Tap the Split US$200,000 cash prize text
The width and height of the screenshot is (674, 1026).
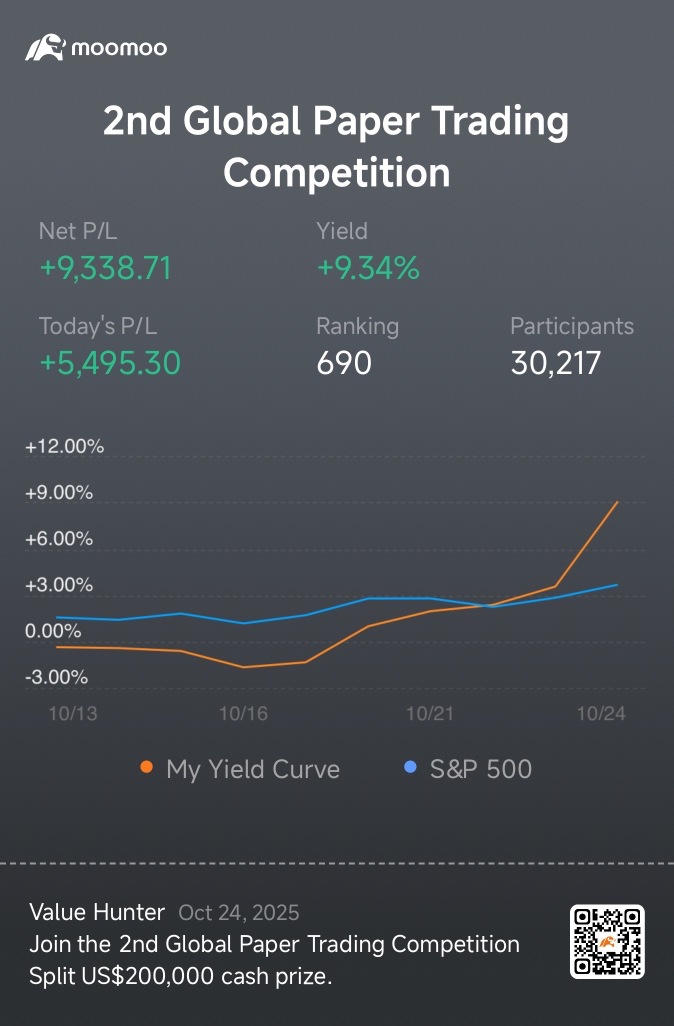181,977
